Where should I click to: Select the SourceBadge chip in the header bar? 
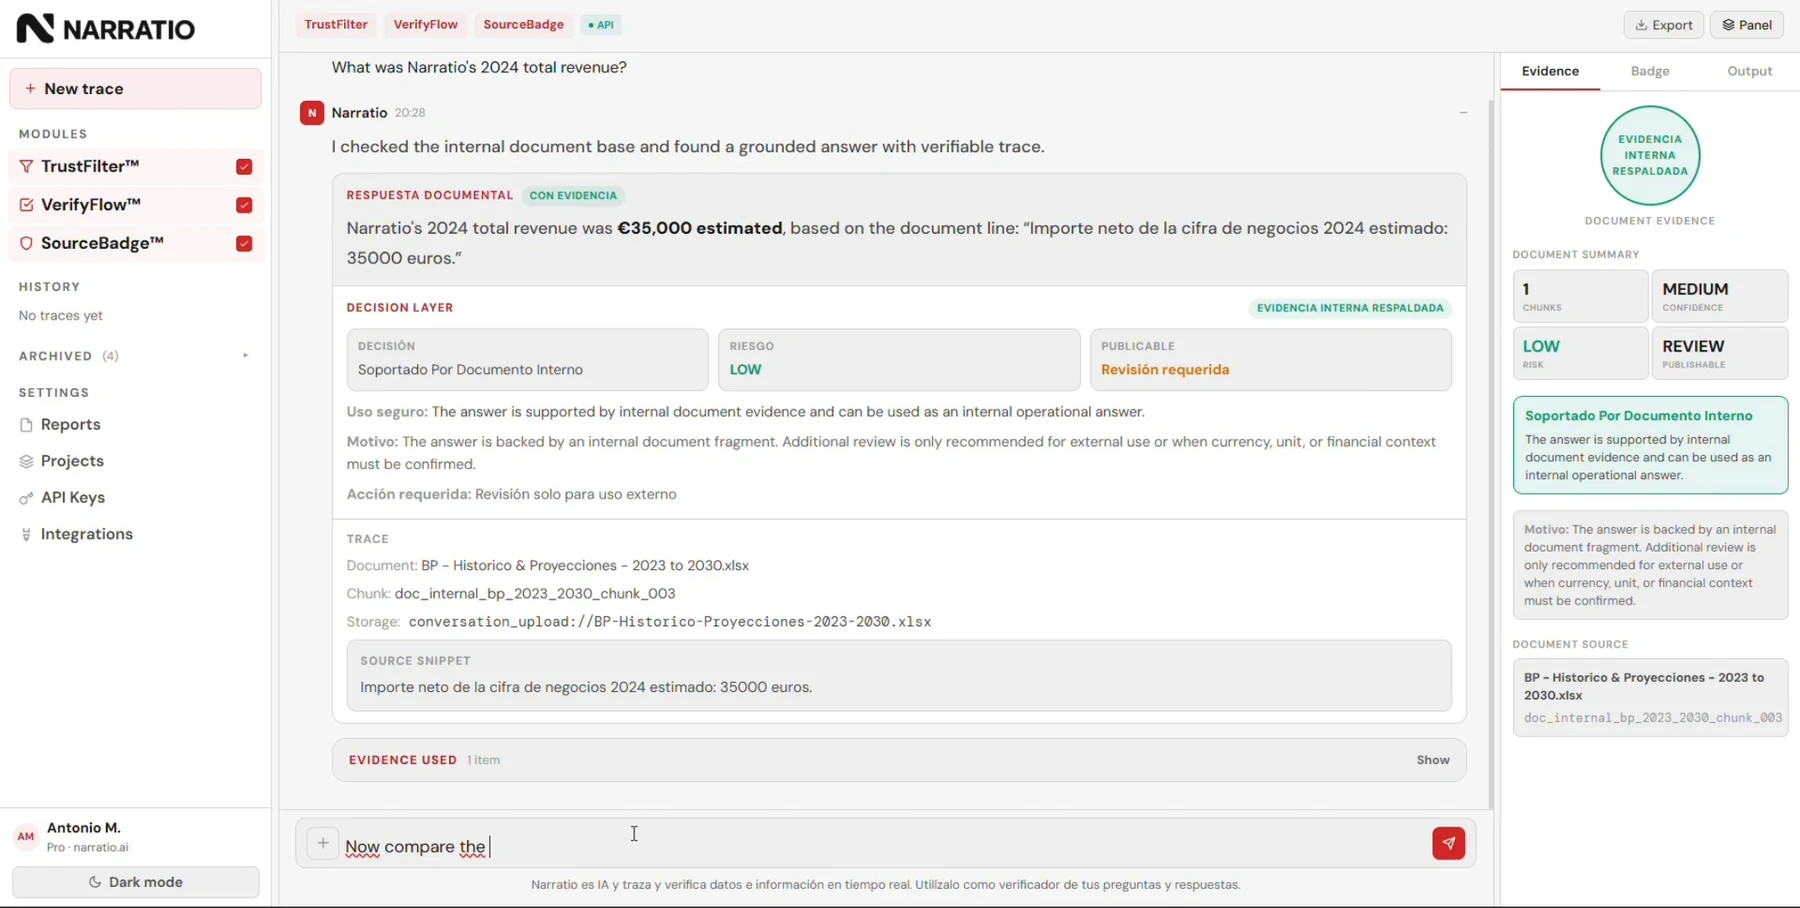(x=524, y=25)
